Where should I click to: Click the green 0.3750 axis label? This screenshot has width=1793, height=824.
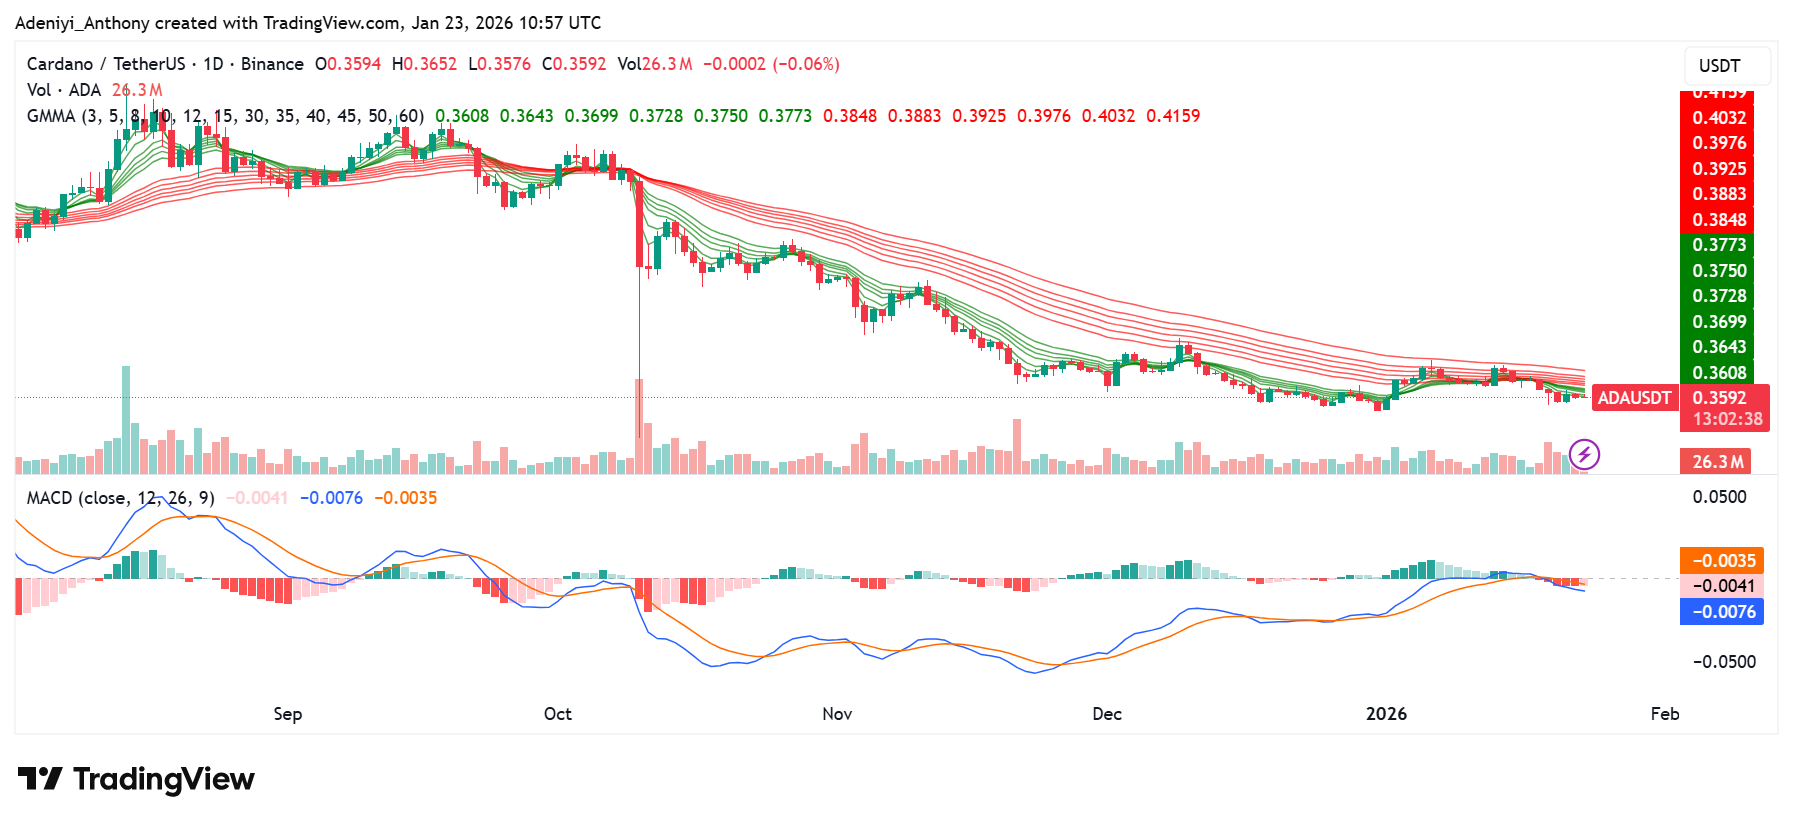click(1719, 271)
